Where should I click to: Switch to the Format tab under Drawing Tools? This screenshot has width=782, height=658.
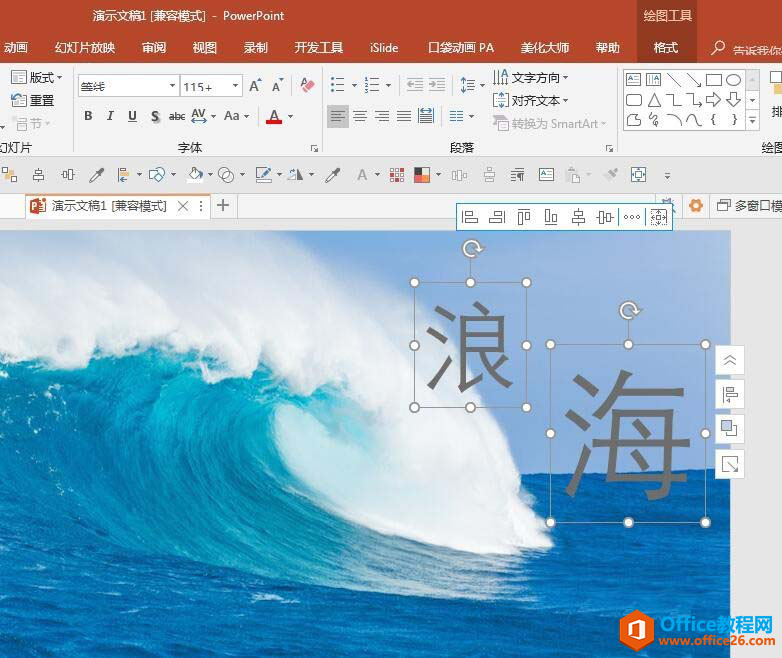666,48
